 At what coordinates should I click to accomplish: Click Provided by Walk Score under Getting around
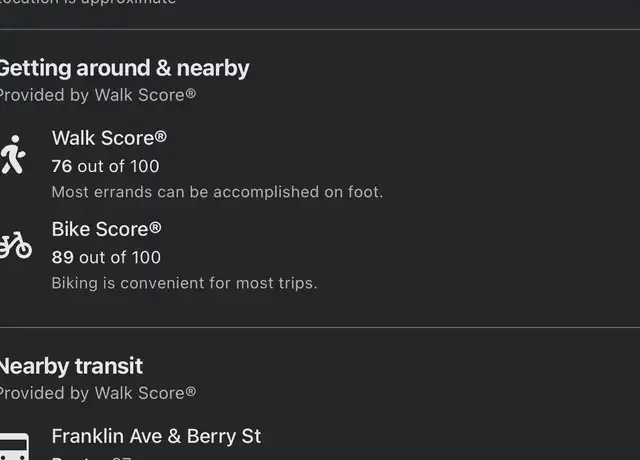pos(98,96)
